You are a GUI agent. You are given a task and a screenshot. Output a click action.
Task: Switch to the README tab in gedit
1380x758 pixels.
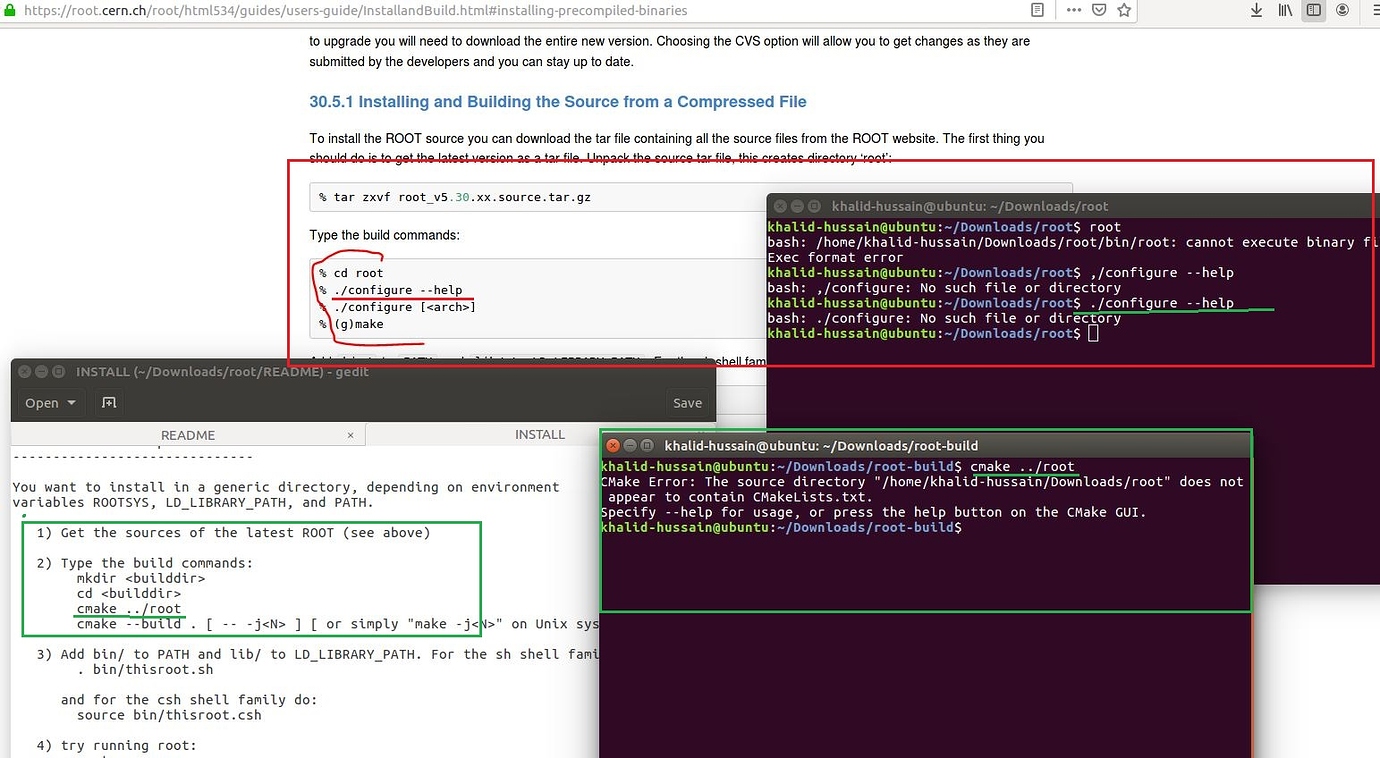coord(188,434)
